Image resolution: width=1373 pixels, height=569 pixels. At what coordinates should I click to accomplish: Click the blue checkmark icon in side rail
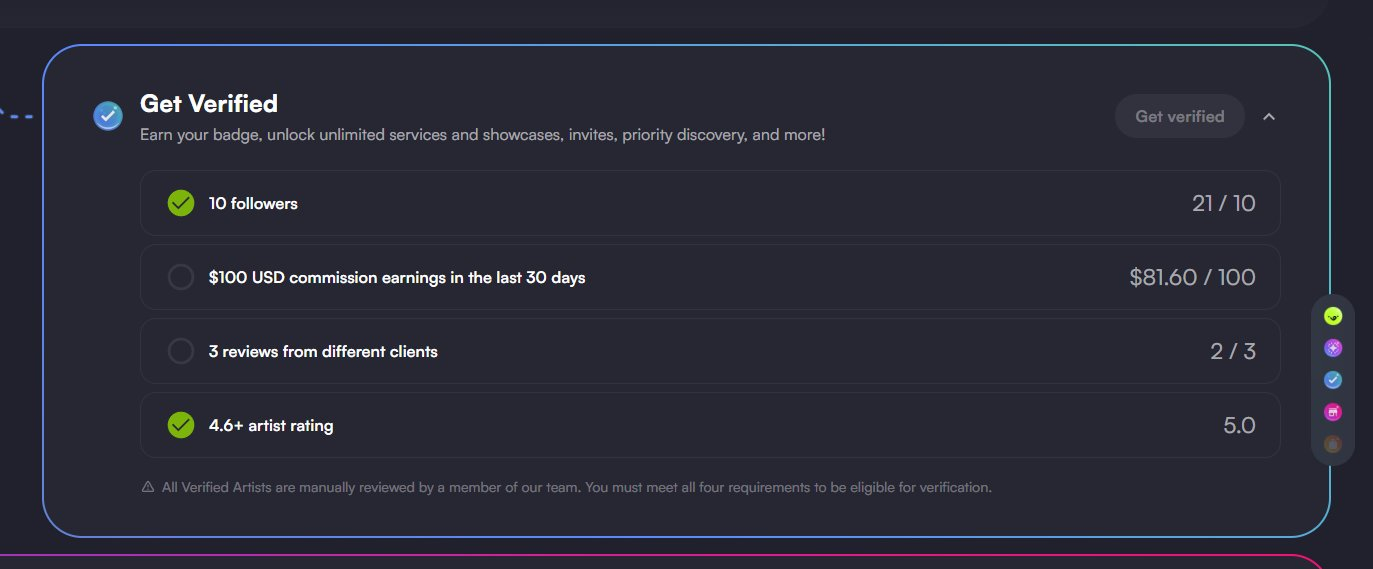click(x=1332, y=380)
